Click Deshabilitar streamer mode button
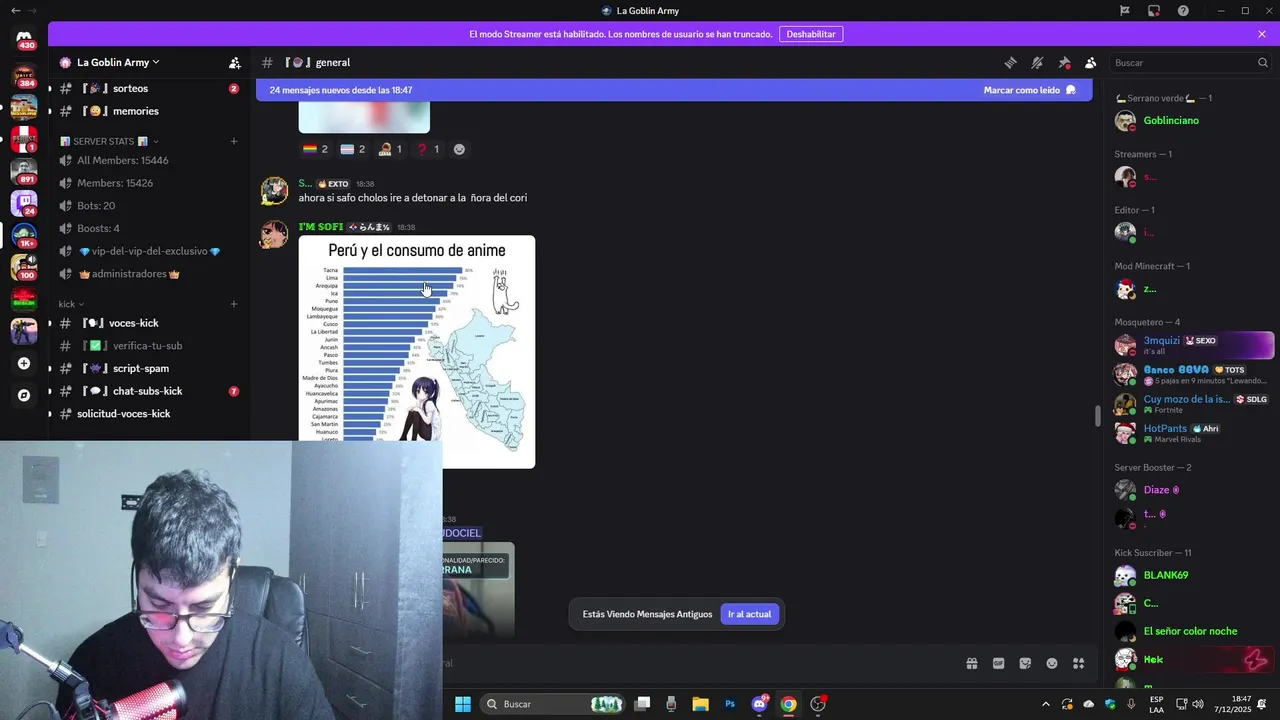 [811, 34]
